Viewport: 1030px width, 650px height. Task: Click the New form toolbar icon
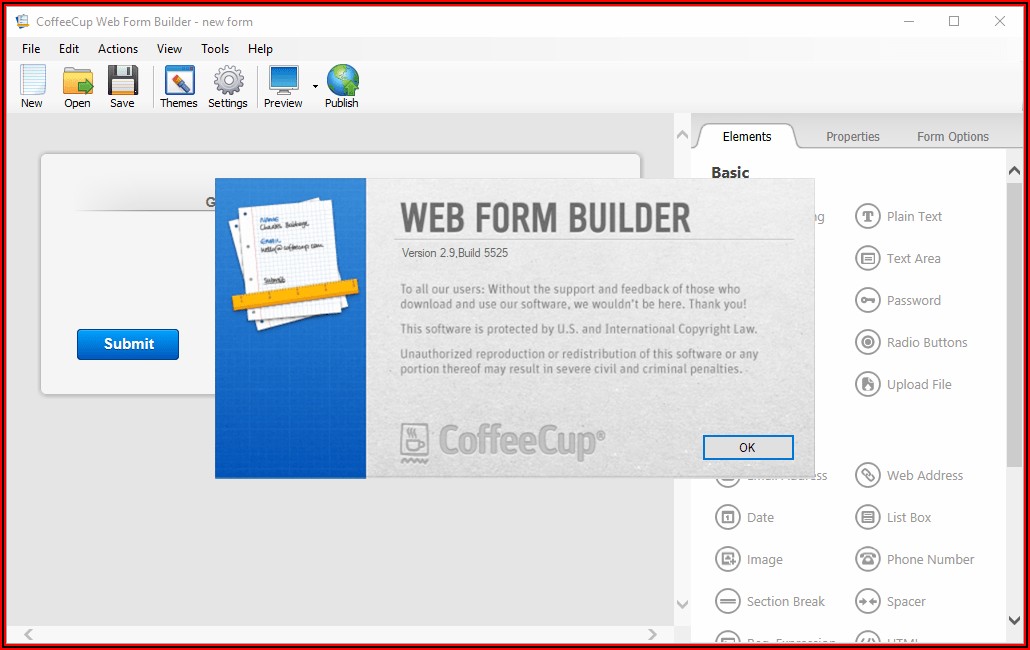click(32, 86)
